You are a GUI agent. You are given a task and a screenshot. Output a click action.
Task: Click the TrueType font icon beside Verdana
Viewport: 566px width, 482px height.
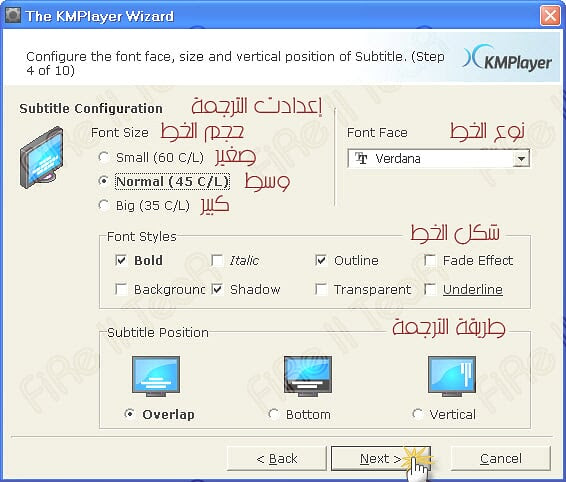pyautogui.click(x=361, y=158)
